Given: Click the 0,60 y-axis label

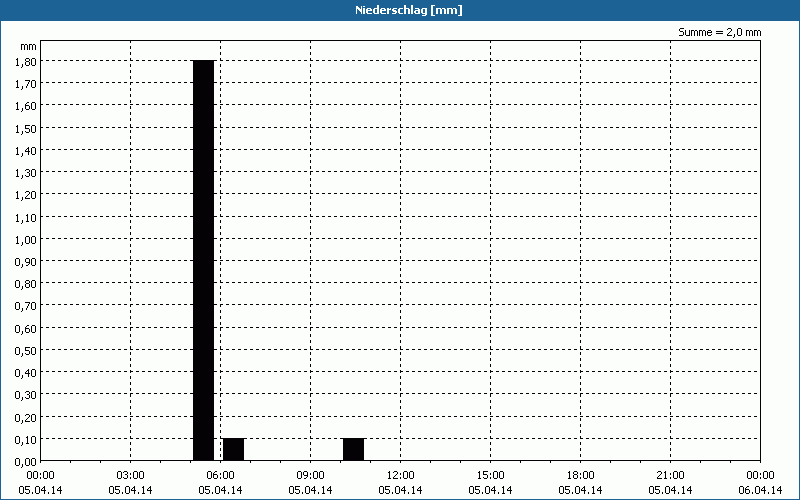Looking at the screenshot, I should 26,329.
